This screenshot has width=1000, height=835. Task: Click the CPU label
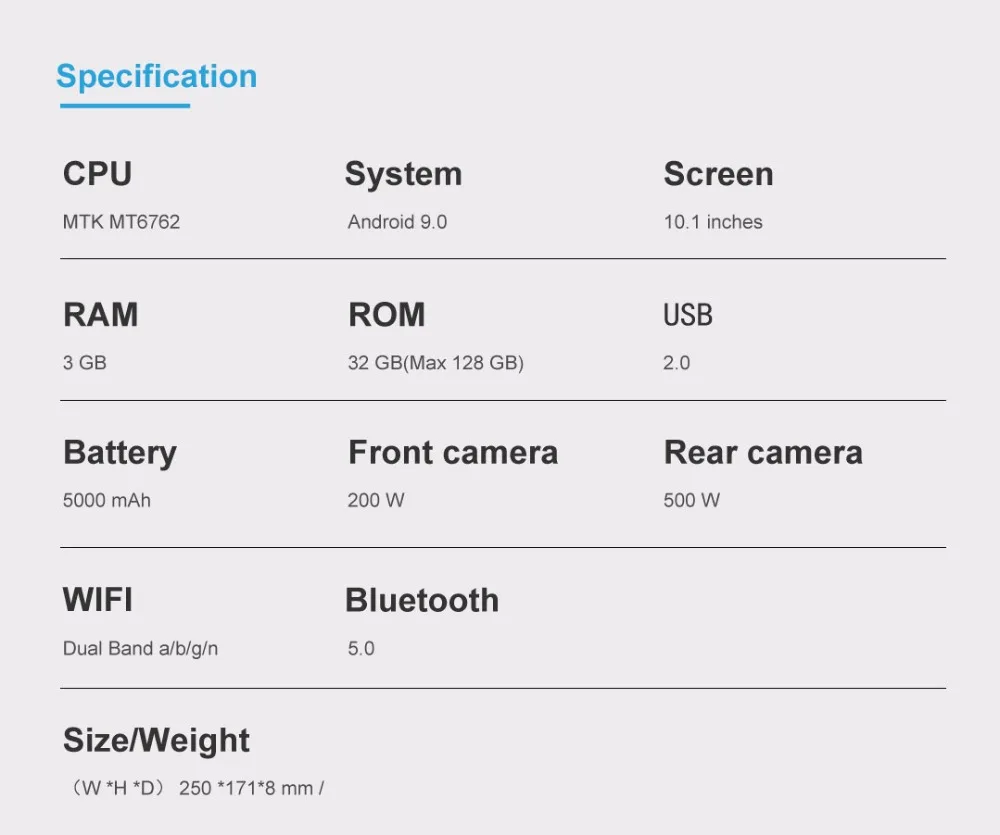pos(97,174)
